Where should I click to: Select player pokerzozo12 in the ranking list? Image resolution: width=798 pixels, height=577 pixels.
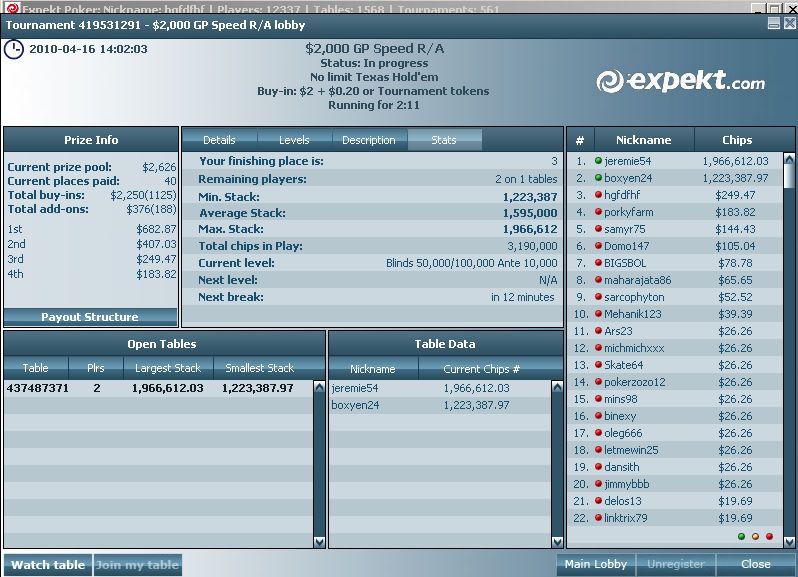[675, 382]
